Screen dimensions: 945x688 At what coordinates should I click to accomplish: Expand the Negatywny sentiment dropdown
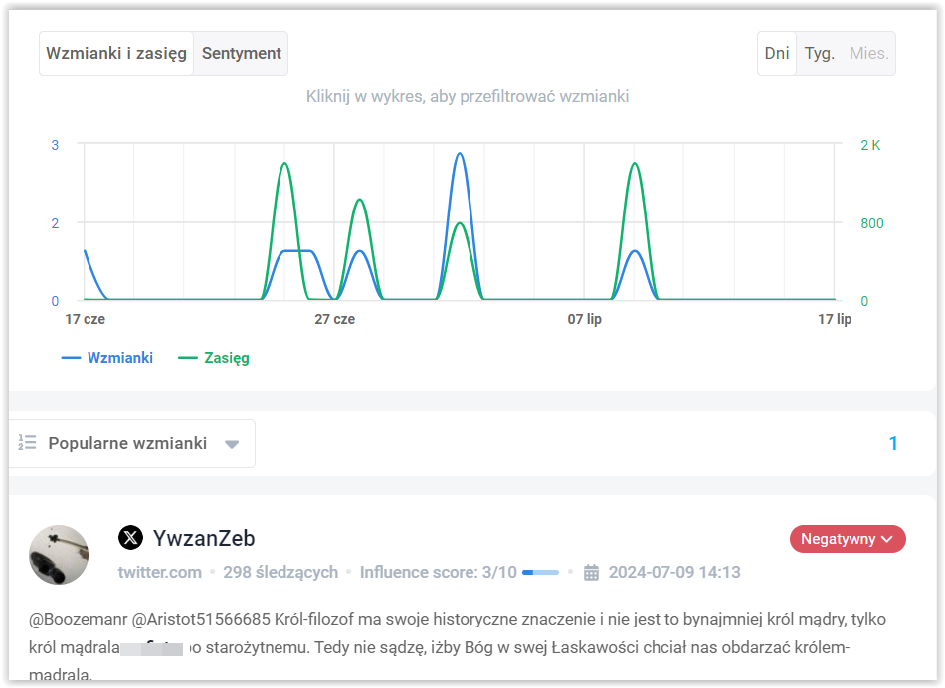847,539
